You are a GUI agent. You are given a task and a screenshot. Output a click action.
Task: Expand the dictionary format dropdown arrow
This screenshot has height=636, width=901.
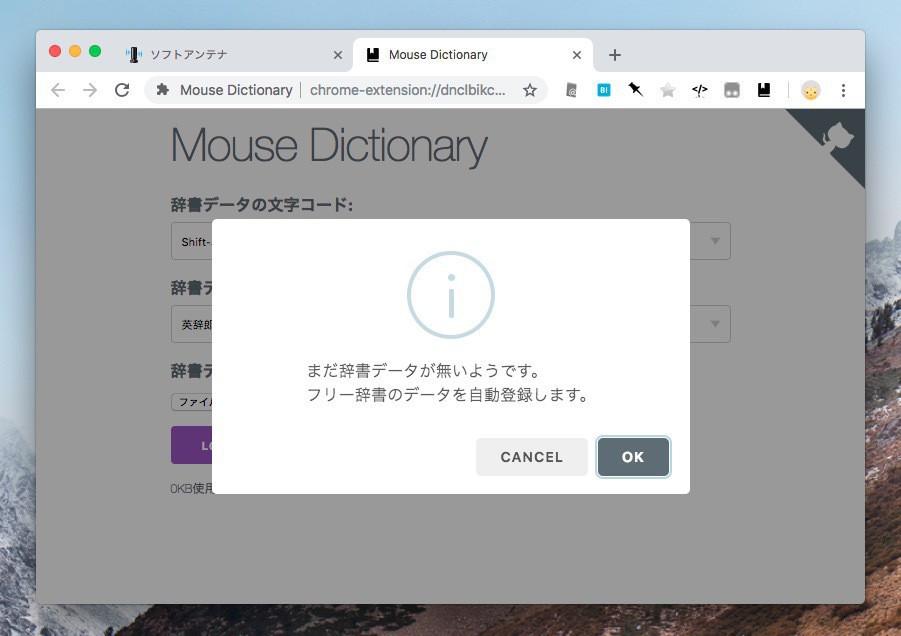pyautogui.click(x=715, y=324)
